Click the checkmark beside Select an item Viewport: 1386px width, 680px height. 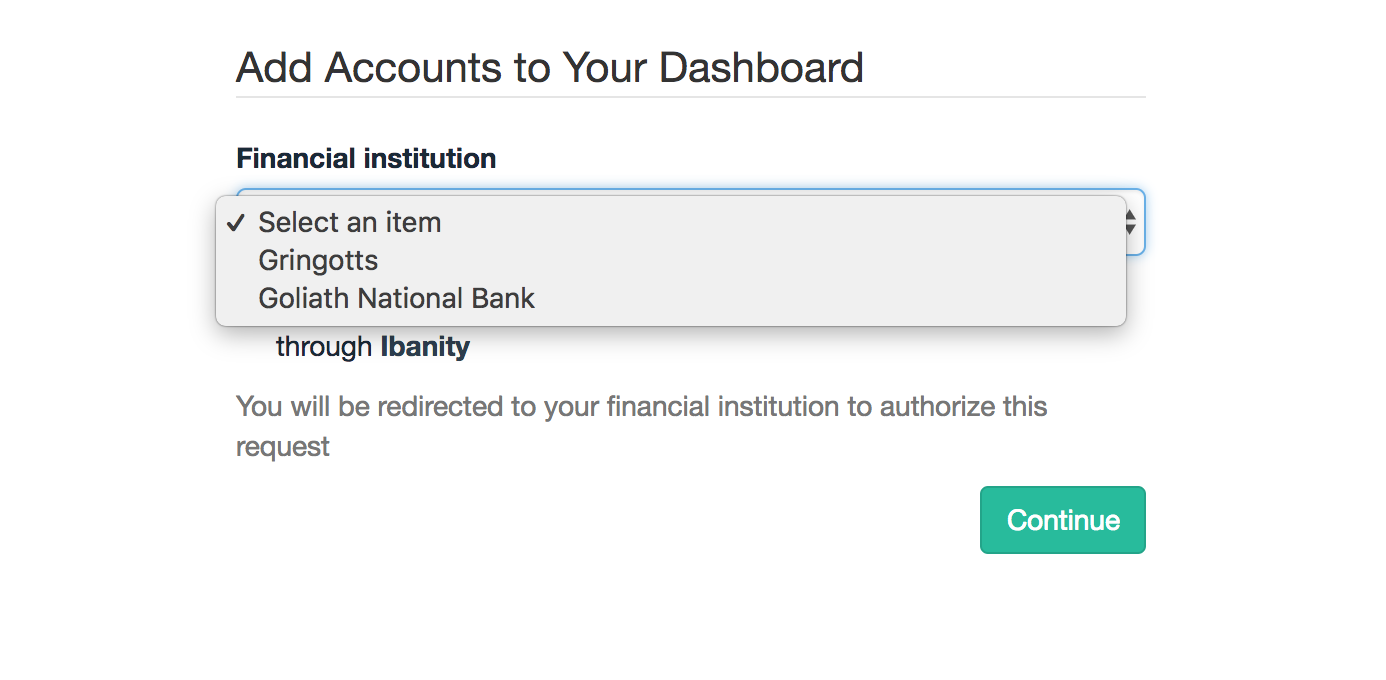click(x=236, y=222)
